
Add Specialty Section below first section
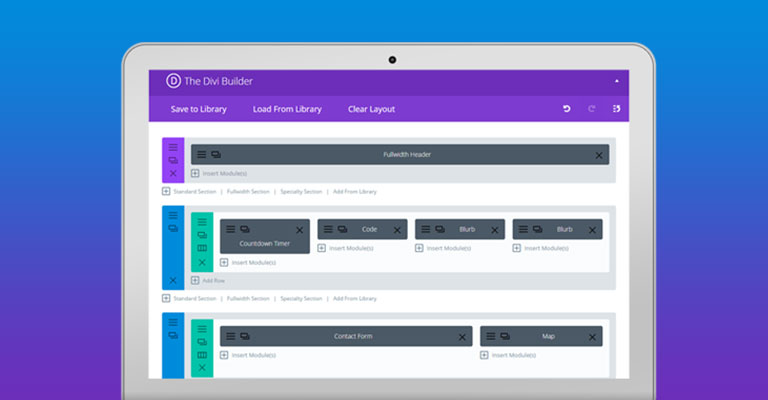[301, 191]
